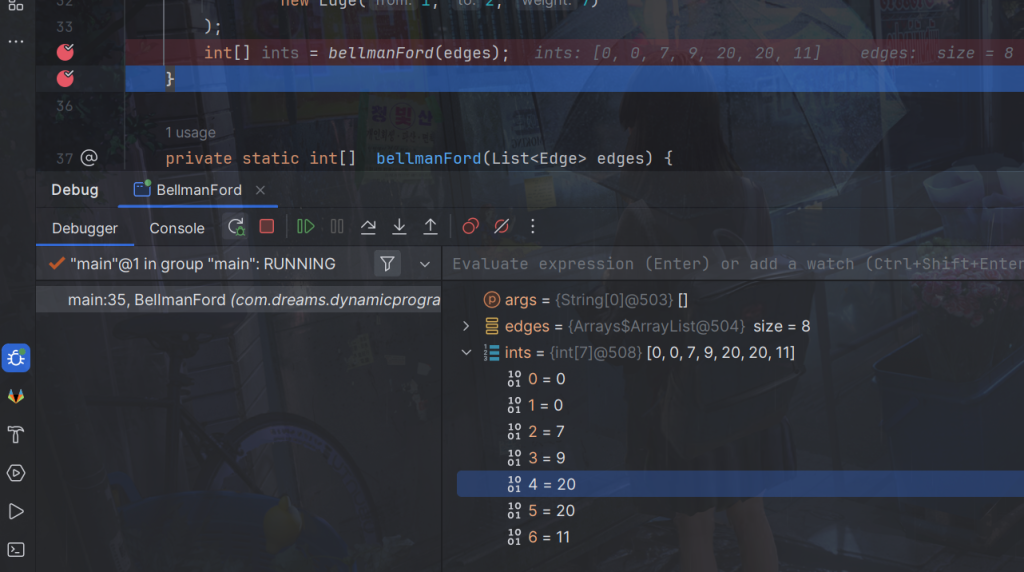Open the Terminal tool window
The height and width of the screenshot is (572, 1024).
[16, 549]
